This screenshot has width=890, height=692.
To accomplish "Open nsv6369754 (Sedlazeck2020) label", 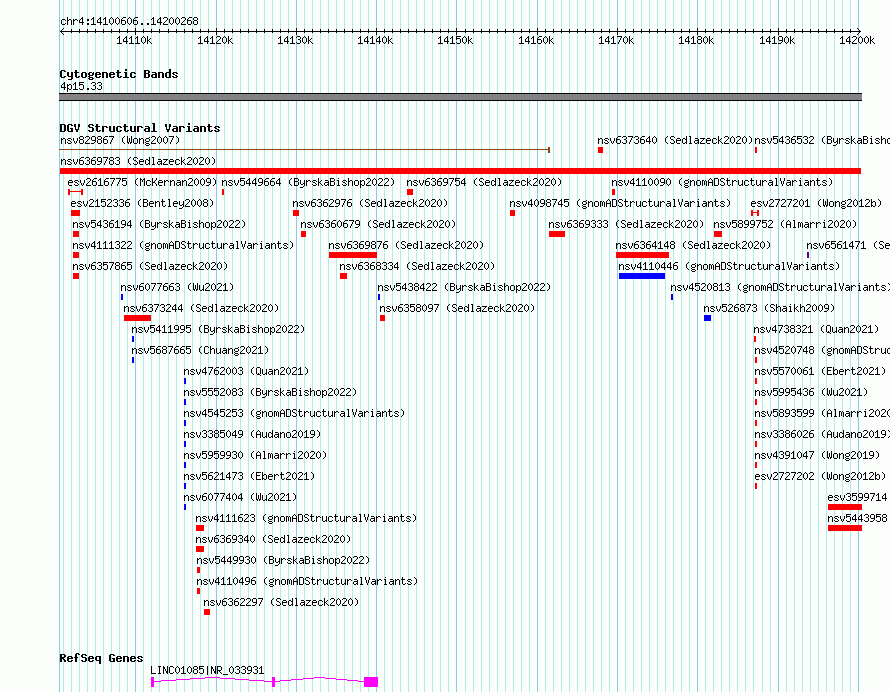I will [484, 182].
